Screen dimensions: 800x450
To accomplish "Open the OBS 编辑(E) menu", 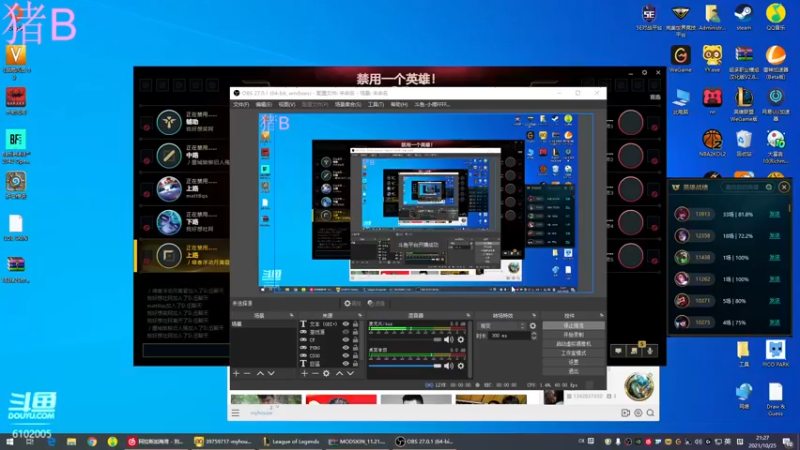I will coord(264,105).
